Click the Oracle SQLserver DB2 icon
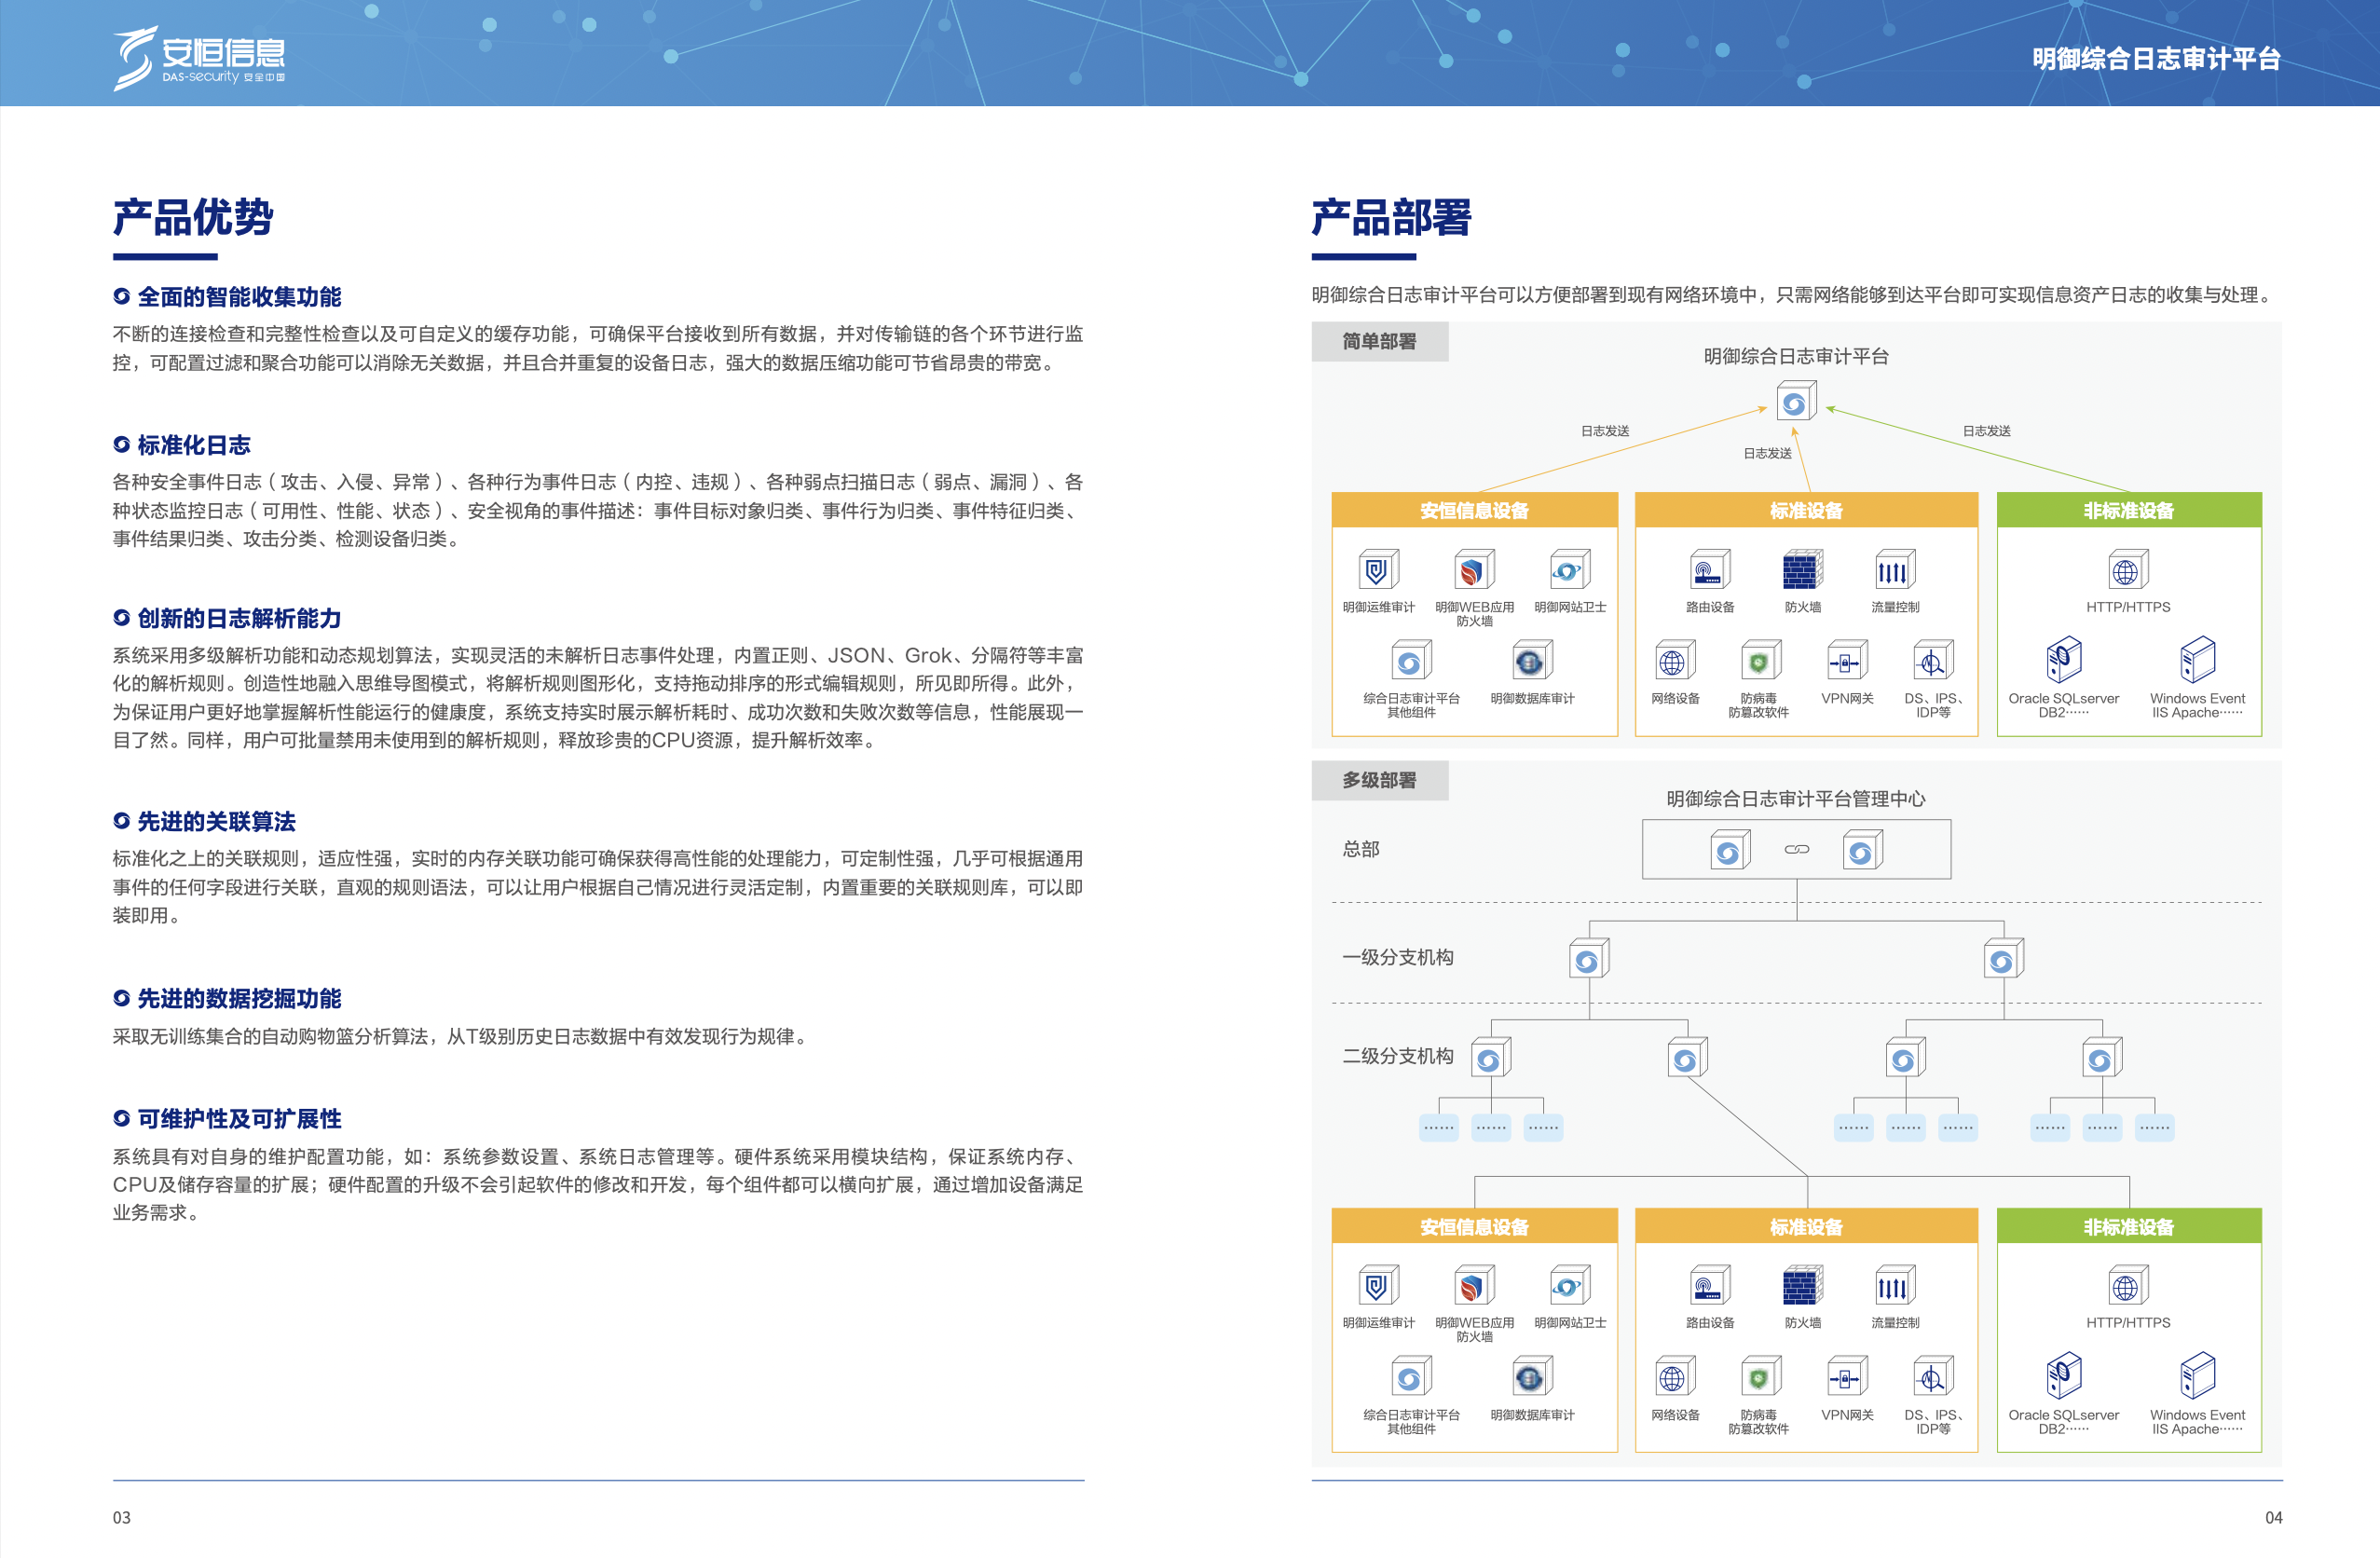 click(x=2066, y=660)
